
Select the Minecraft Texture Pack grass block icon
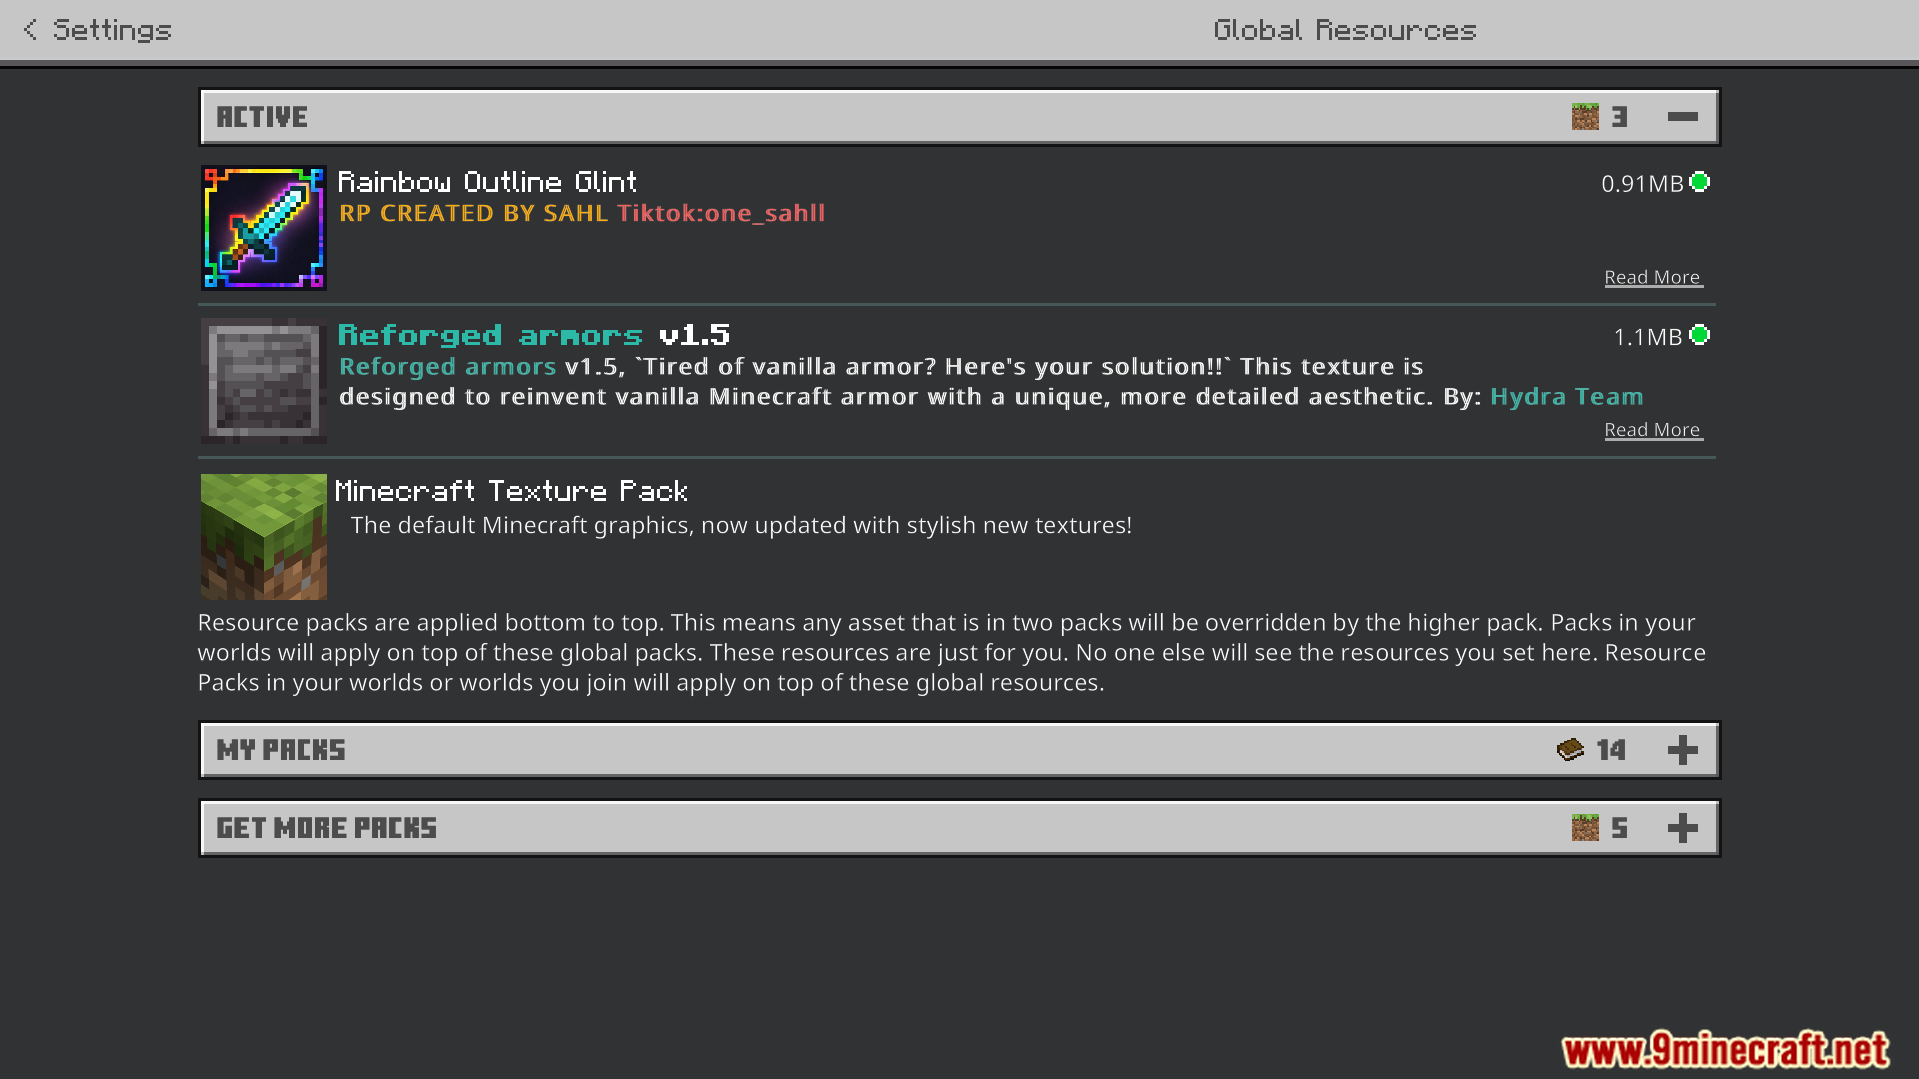coord(264,537)
